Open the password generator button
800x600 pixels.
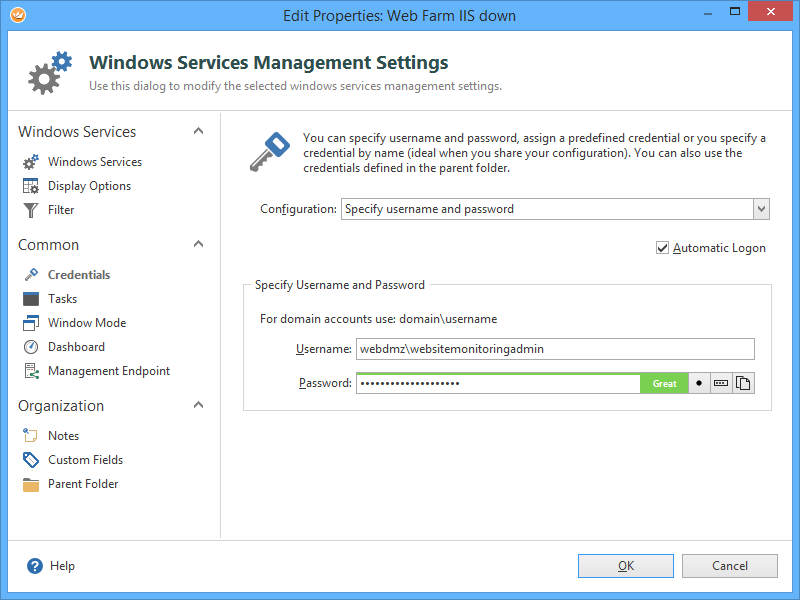click(721, 384)
